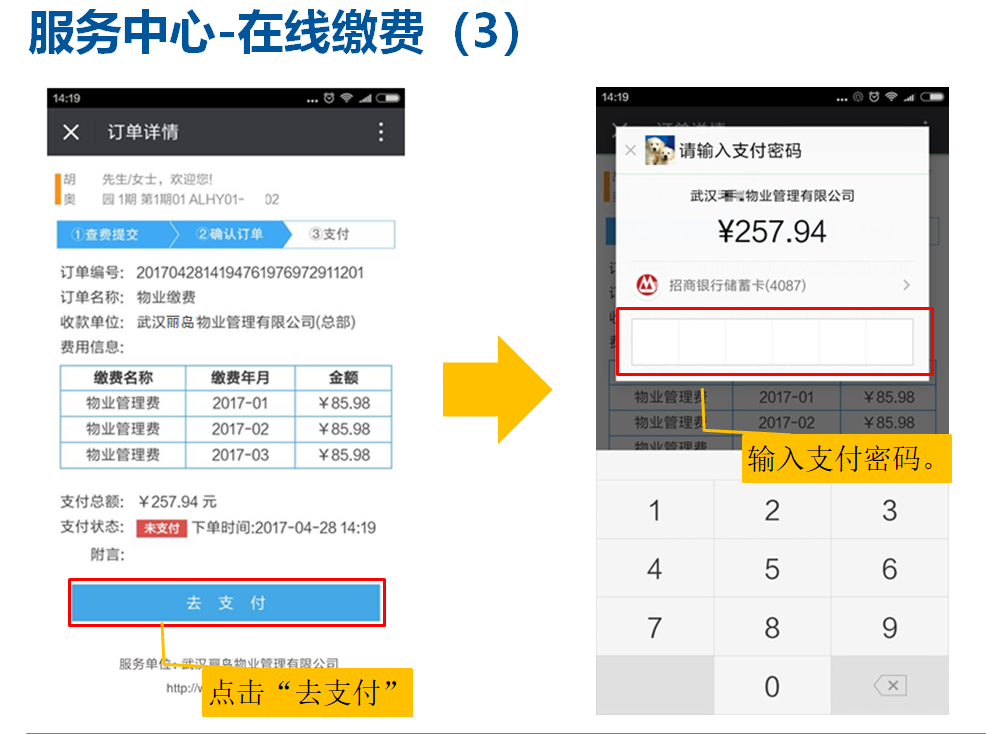The image size is (986, 735).
Task: Open the three-dot more options menu
Action: coord(380,133)
